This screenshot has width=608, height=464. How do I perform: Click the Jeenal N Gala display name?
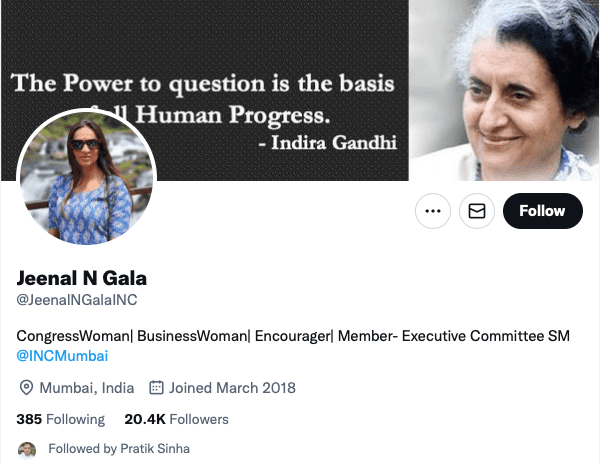pyautogui.click(x=81, y=278)
